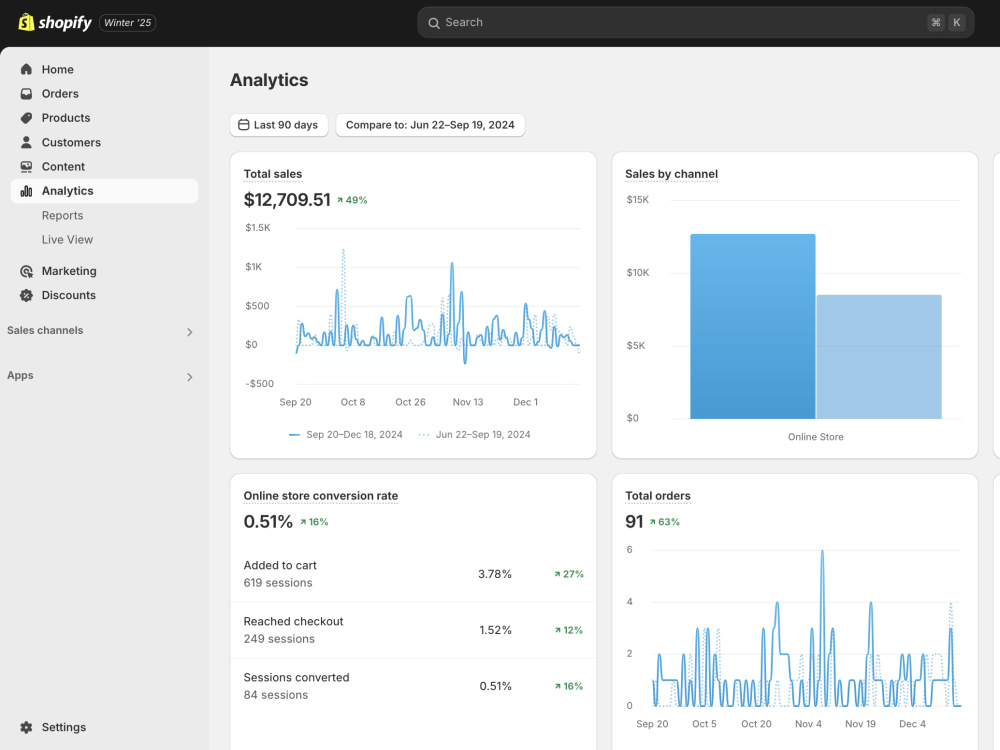
Task: Open the Compare to date range dropdown
Action: point(430,125)
